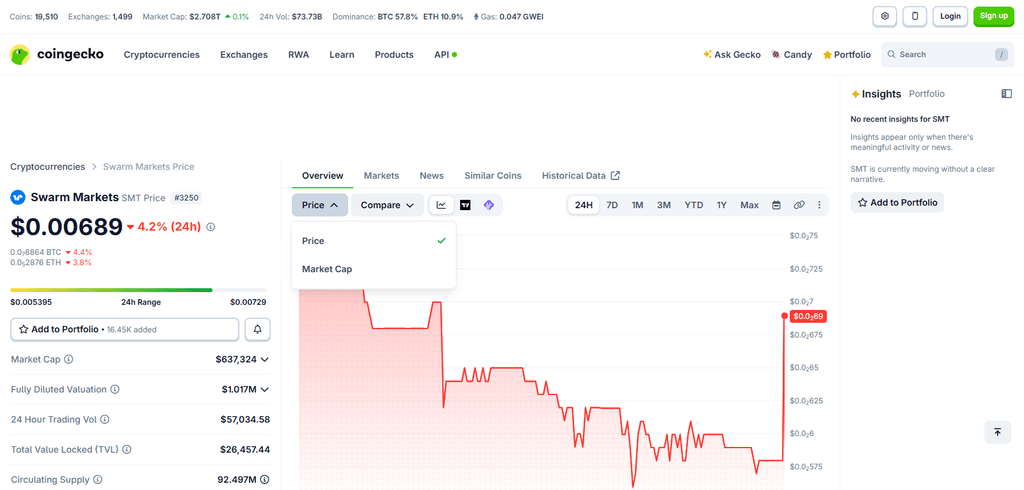Viewport: 1024px width, 490px height.
Task: Click the 24h Range progress bar
Action: click(x=138, y=289)
